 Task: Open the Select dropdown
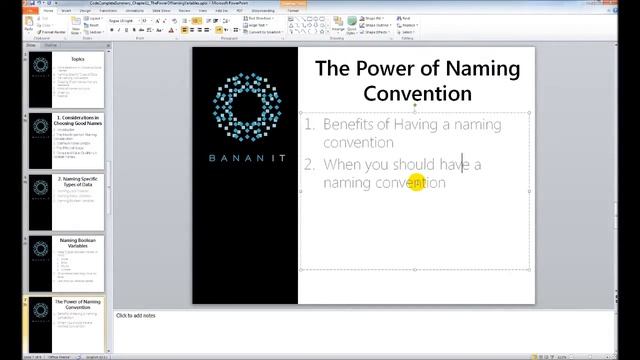coord(405,32)
